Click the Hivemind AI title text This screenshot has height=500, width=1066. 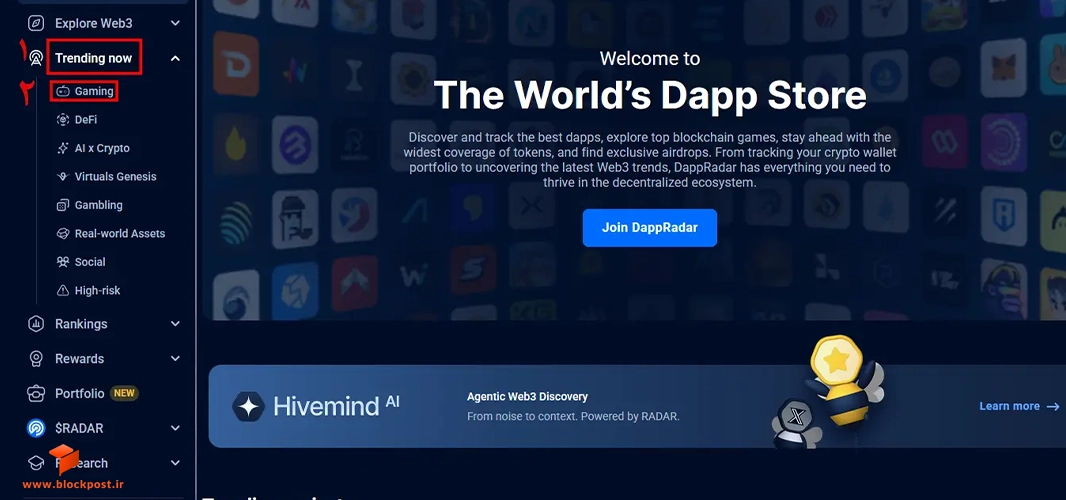coord(336,406)
